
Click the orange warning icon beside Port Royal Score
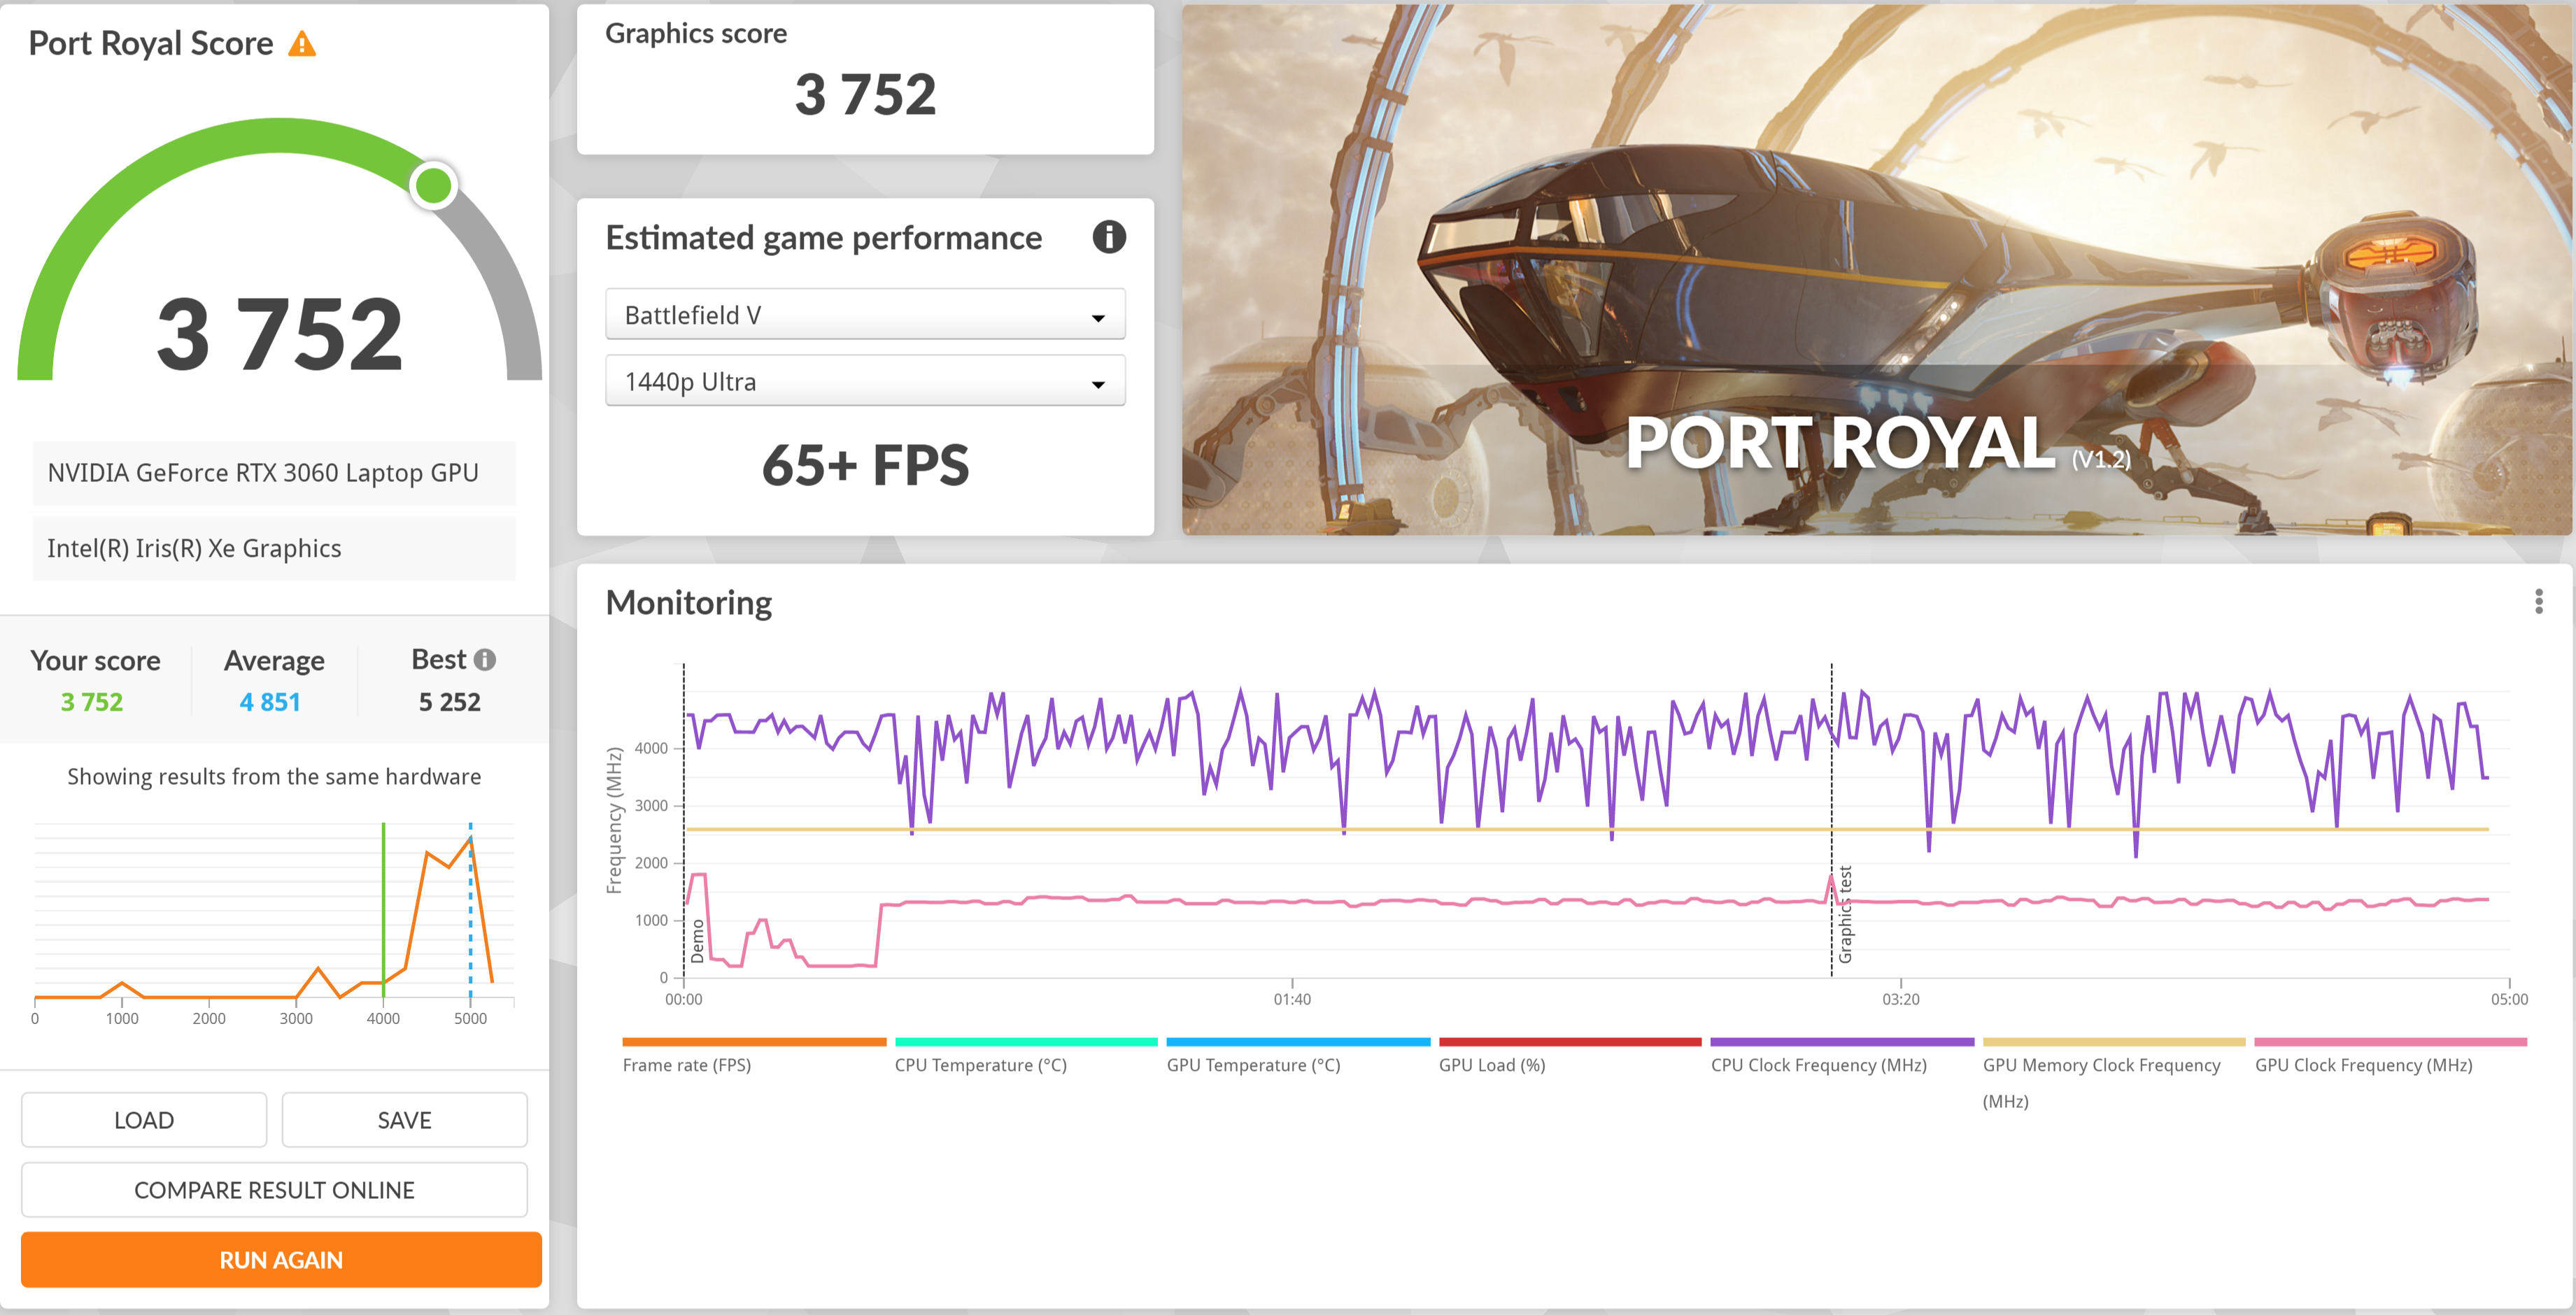pos(302,44)
